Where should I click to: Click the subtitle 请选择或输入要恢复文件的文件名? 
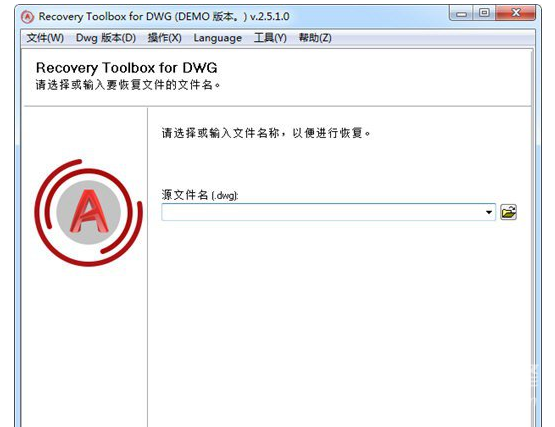click(128, 85)
